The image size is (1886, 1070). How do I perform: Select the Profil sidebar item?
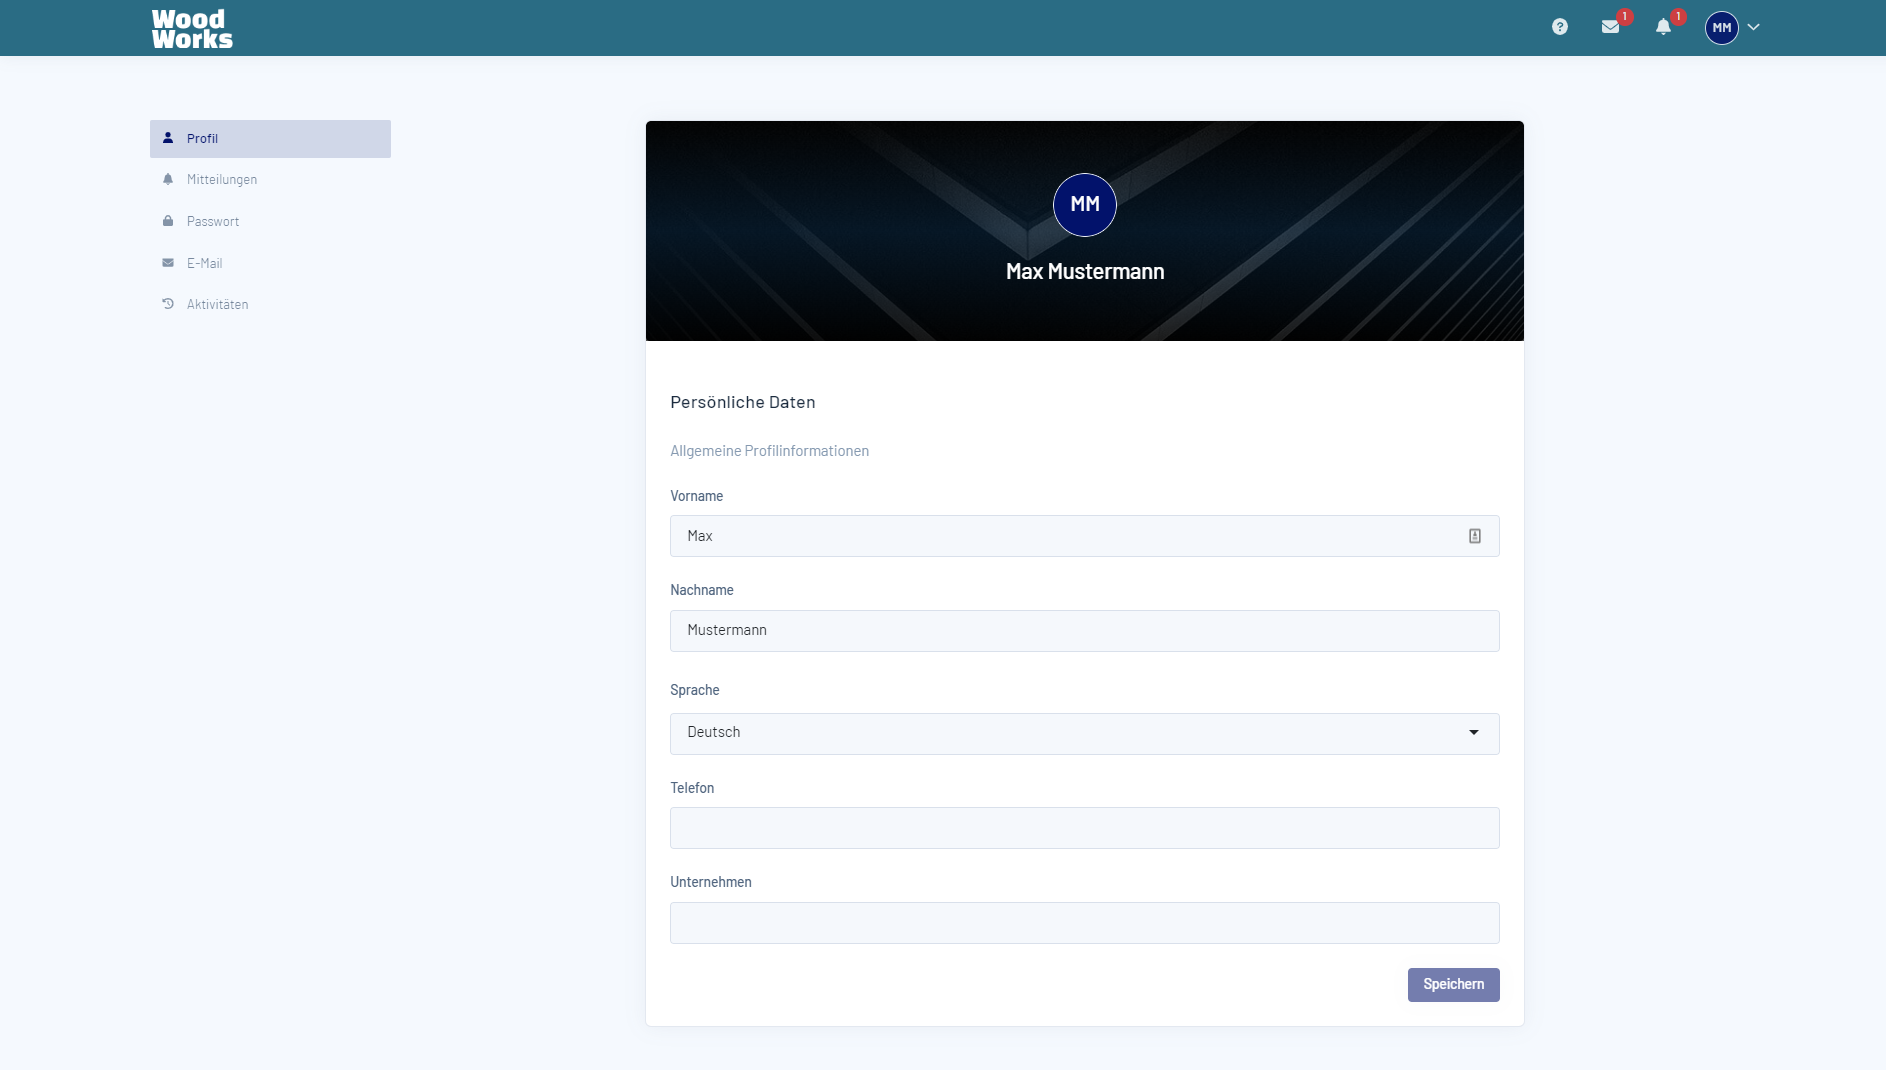tap(270, 139)
